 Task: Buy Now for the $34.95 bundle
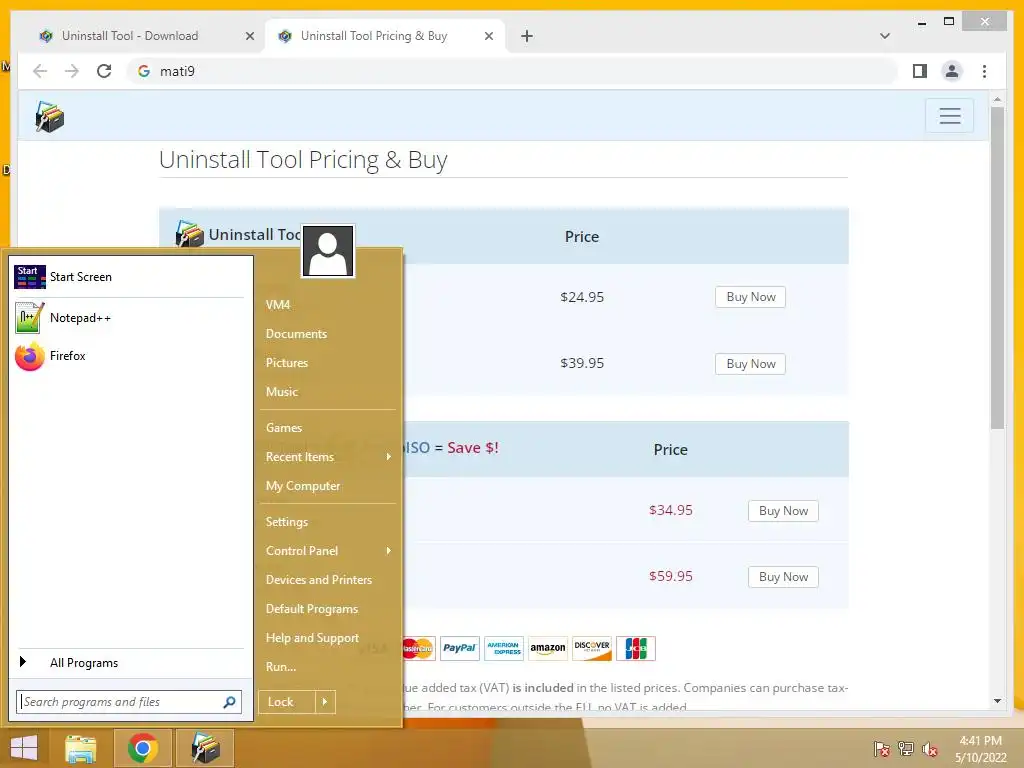pyautogui.click(x=783, y=511)
